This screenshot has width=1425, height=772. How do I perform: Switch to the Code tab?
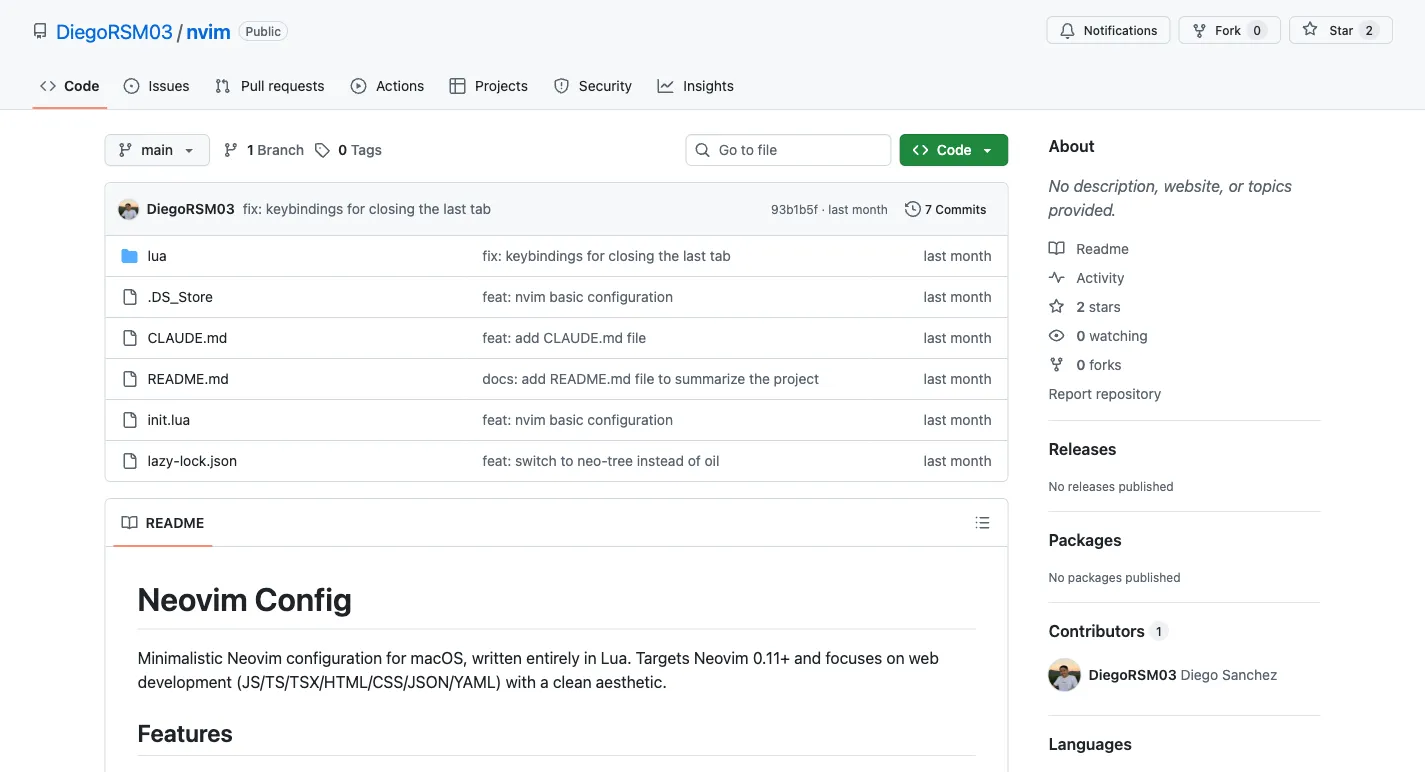70,86
